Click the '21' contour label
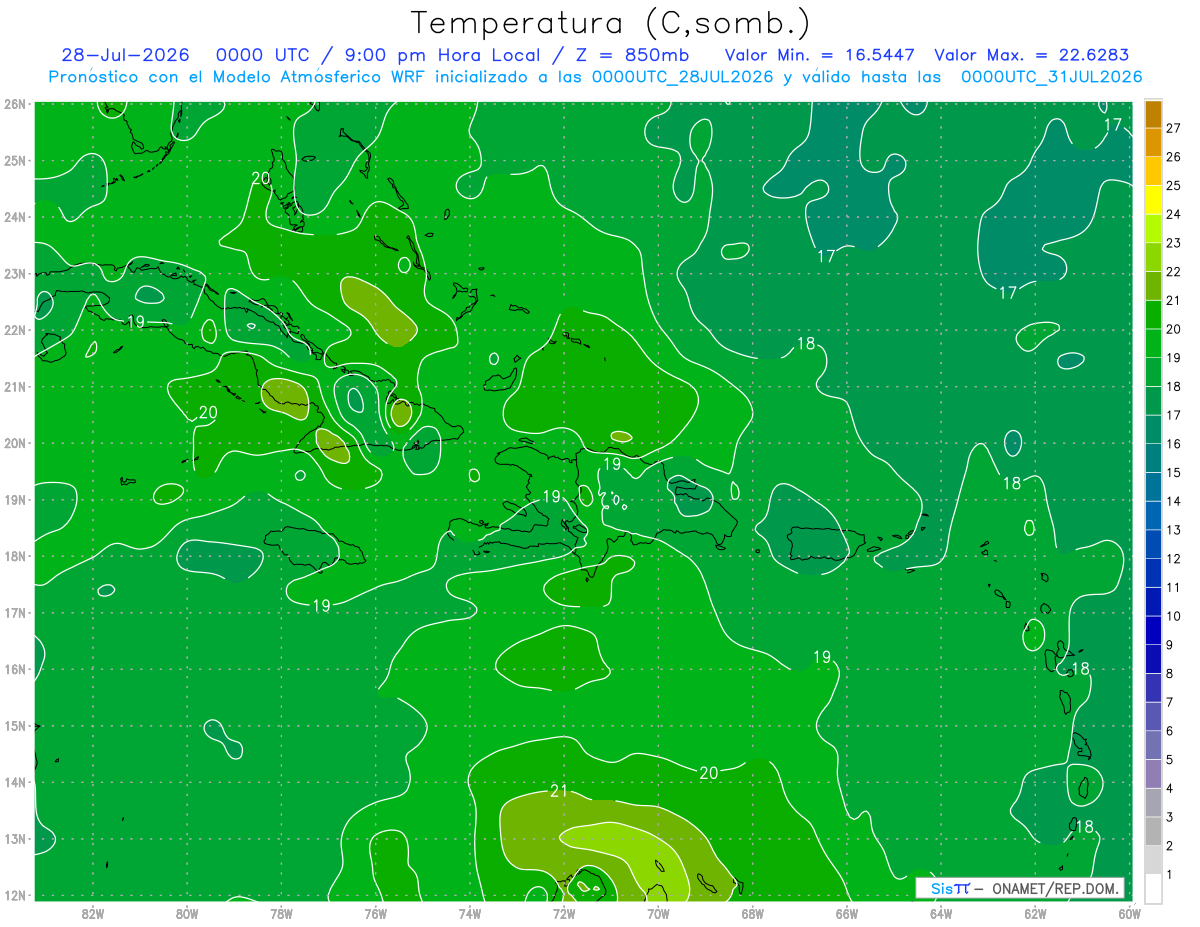 click(559, 791)
